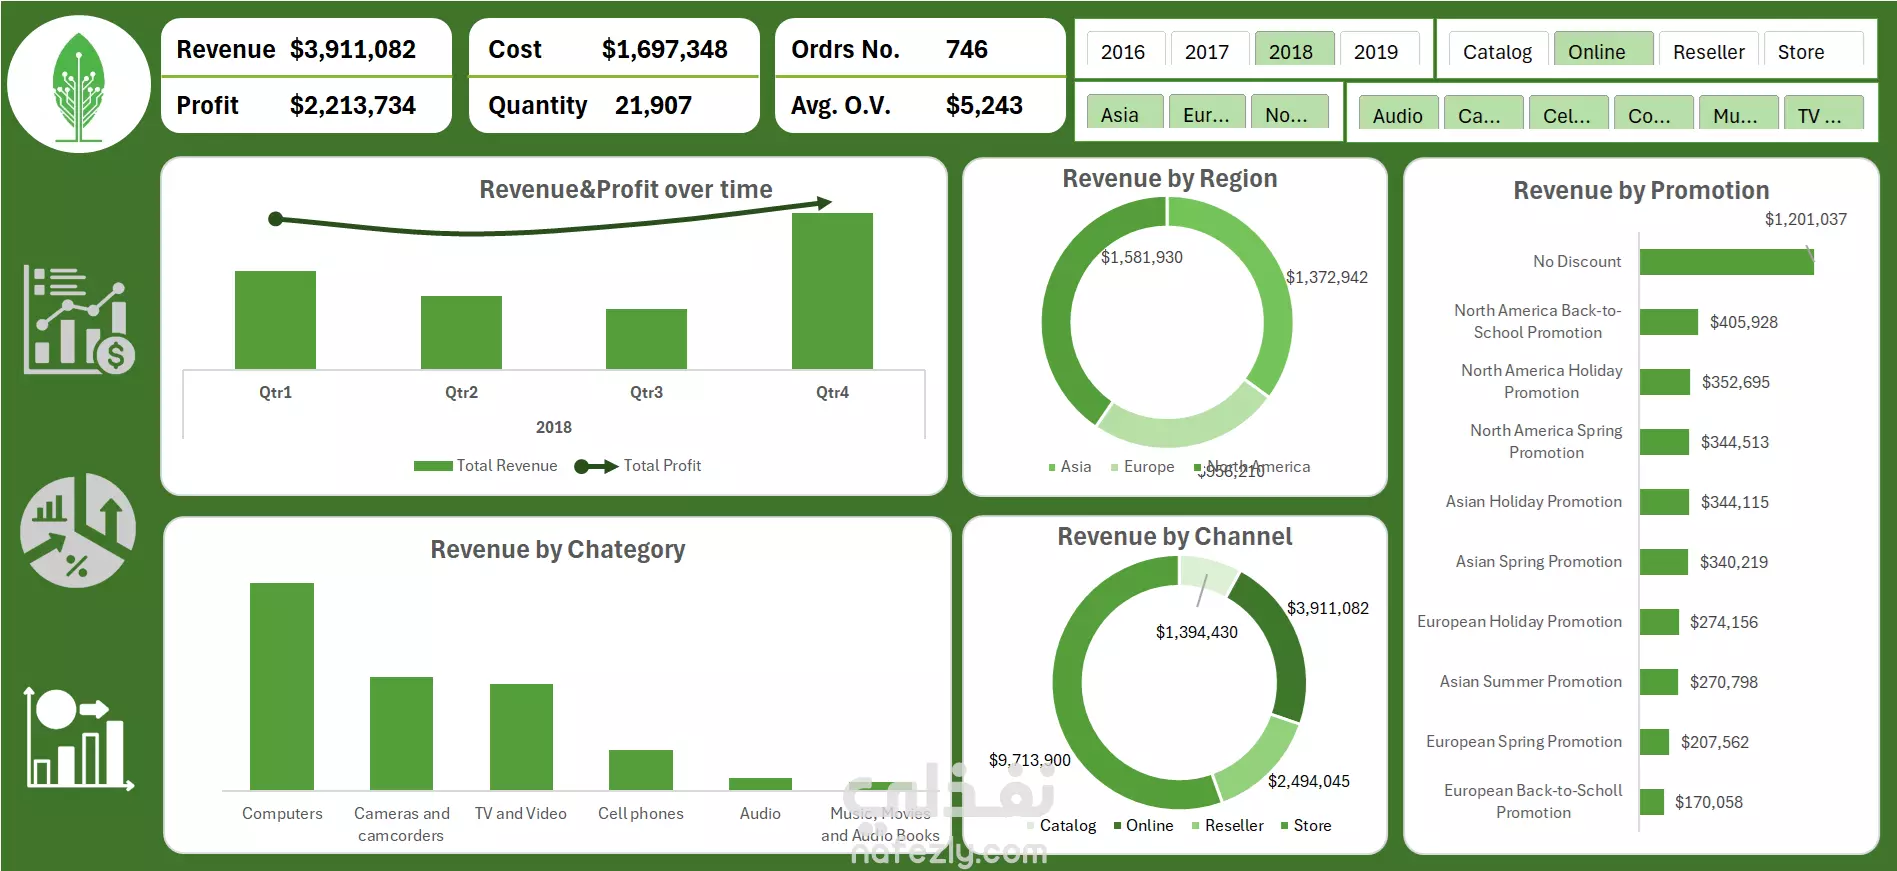Click the Computers category bar
The image size is (1897, 871).
pos(282,686)
